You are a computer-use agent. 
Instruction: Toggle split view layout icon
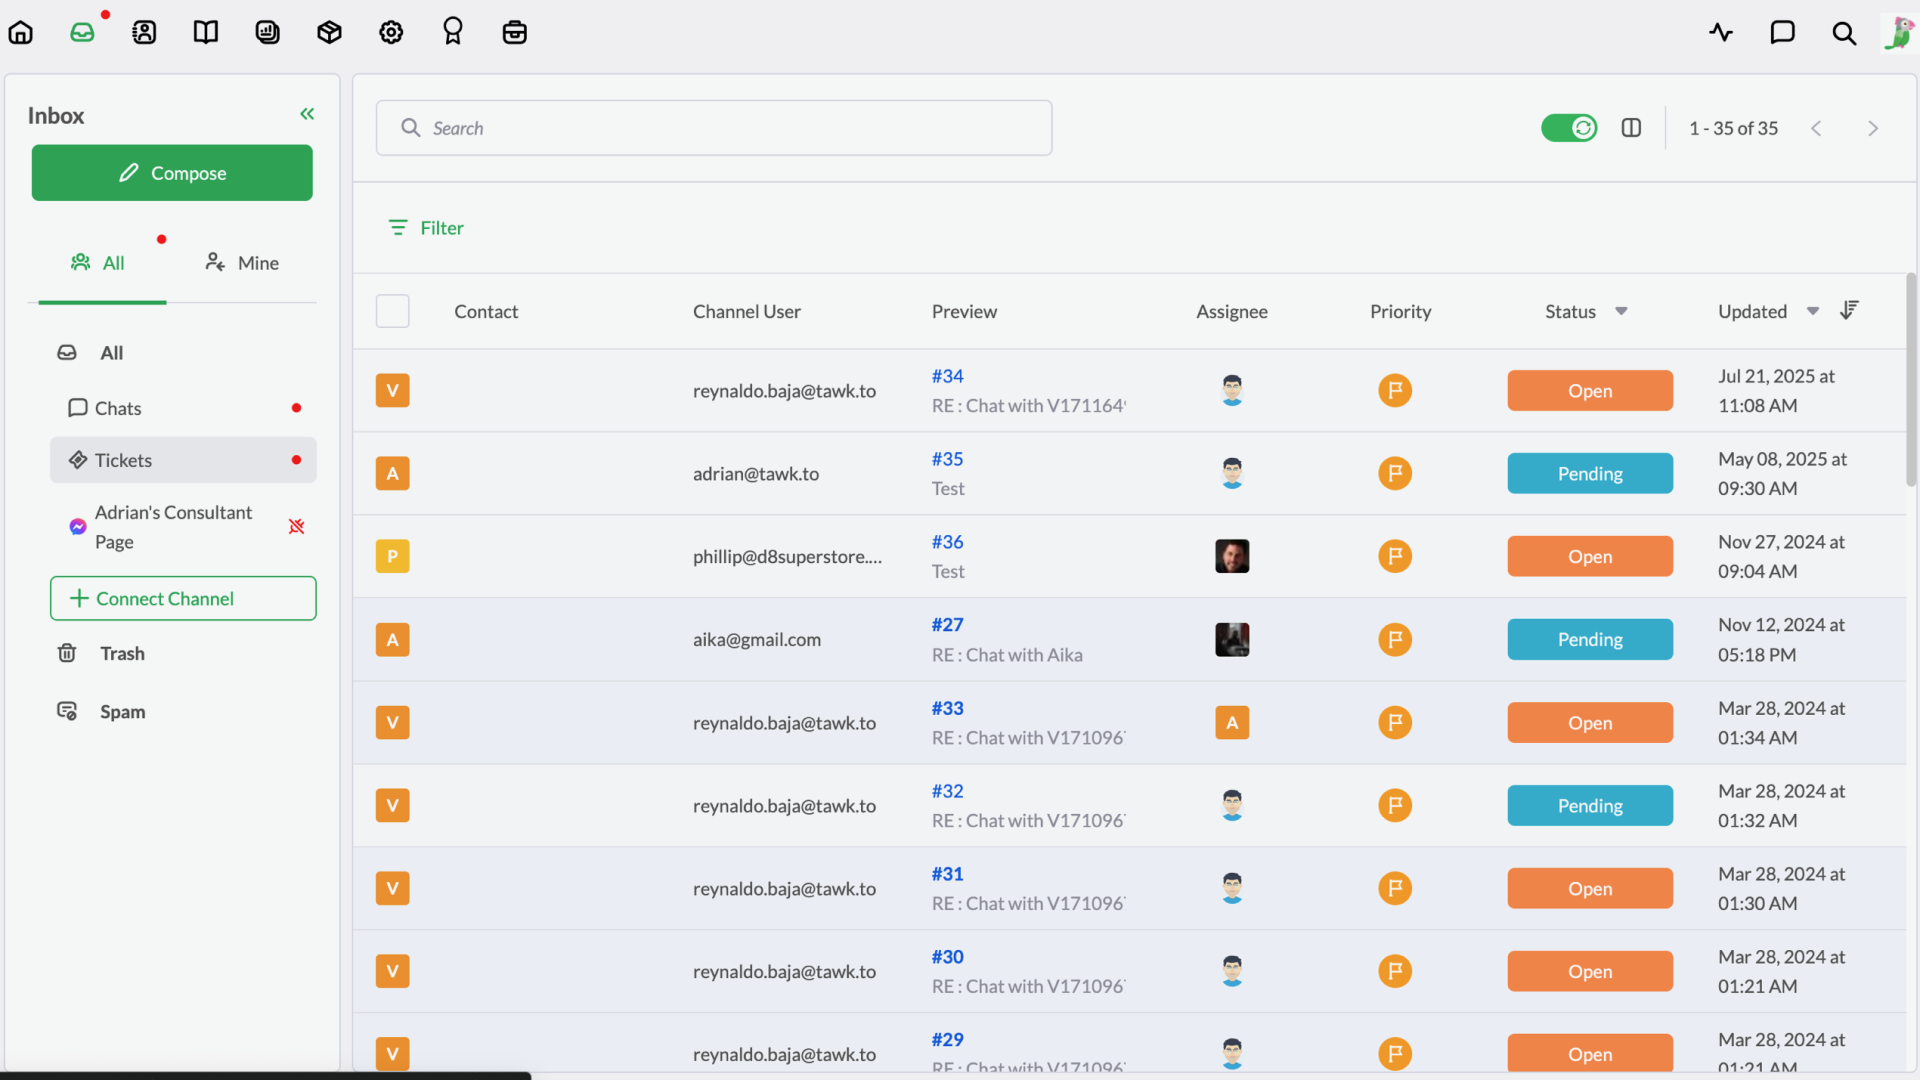(x=1631, y=128)
